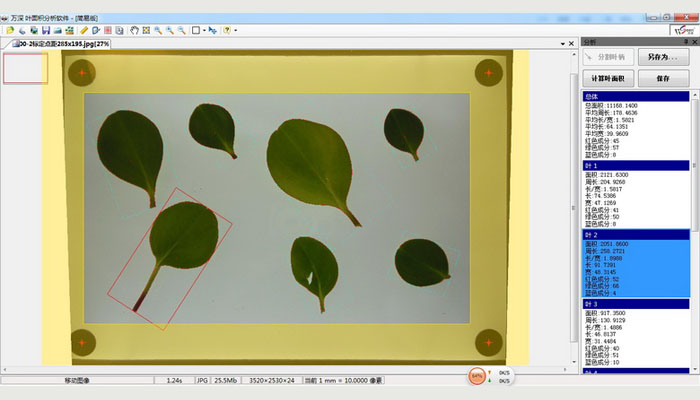The image size is (700, 400).
Task: Expand the 叶 3 result section header
Action: click(x=635, y=303)
